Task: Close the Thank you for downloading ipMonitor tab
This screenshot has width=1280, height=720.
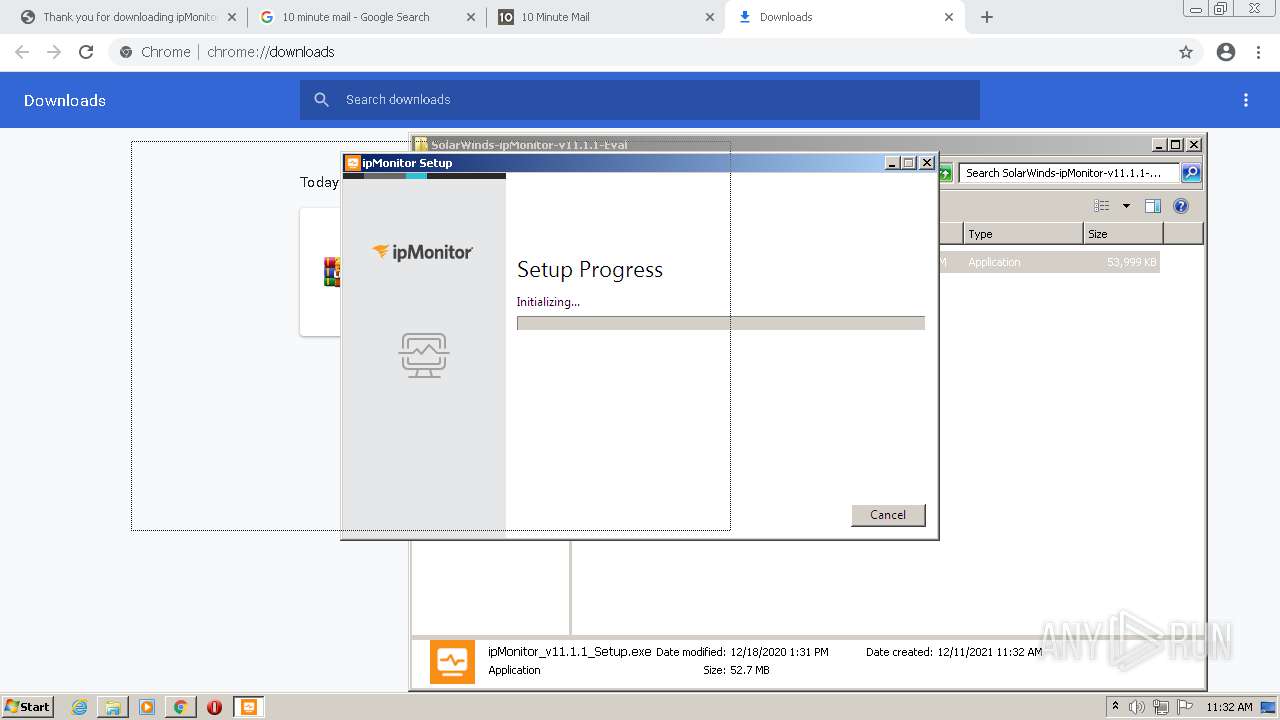Action: click(x=232, y=17)
